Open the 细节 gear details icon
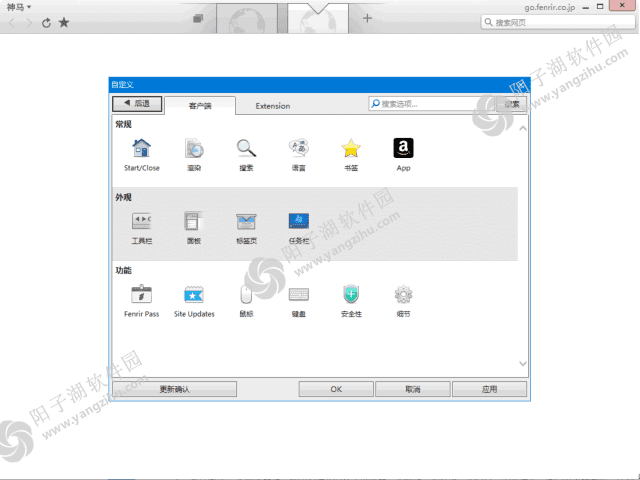Image resolution: width=640 pixels, height=480 pixels. 403,294
